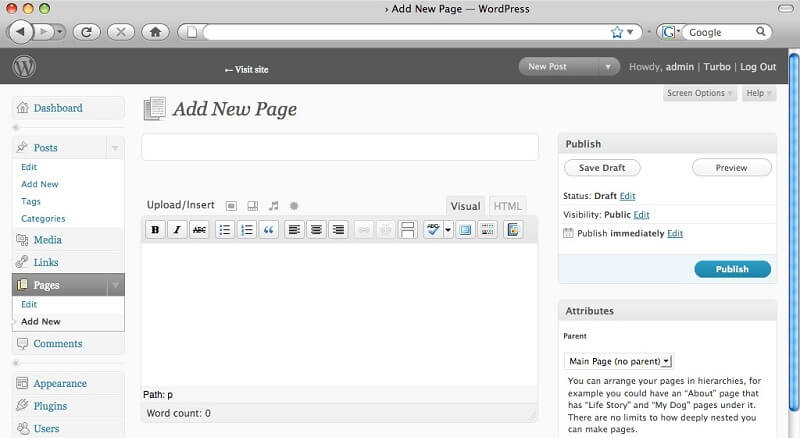Viewport: 800px width, 438px height.
Task: Go to browser home page
Action: [155, 32]
